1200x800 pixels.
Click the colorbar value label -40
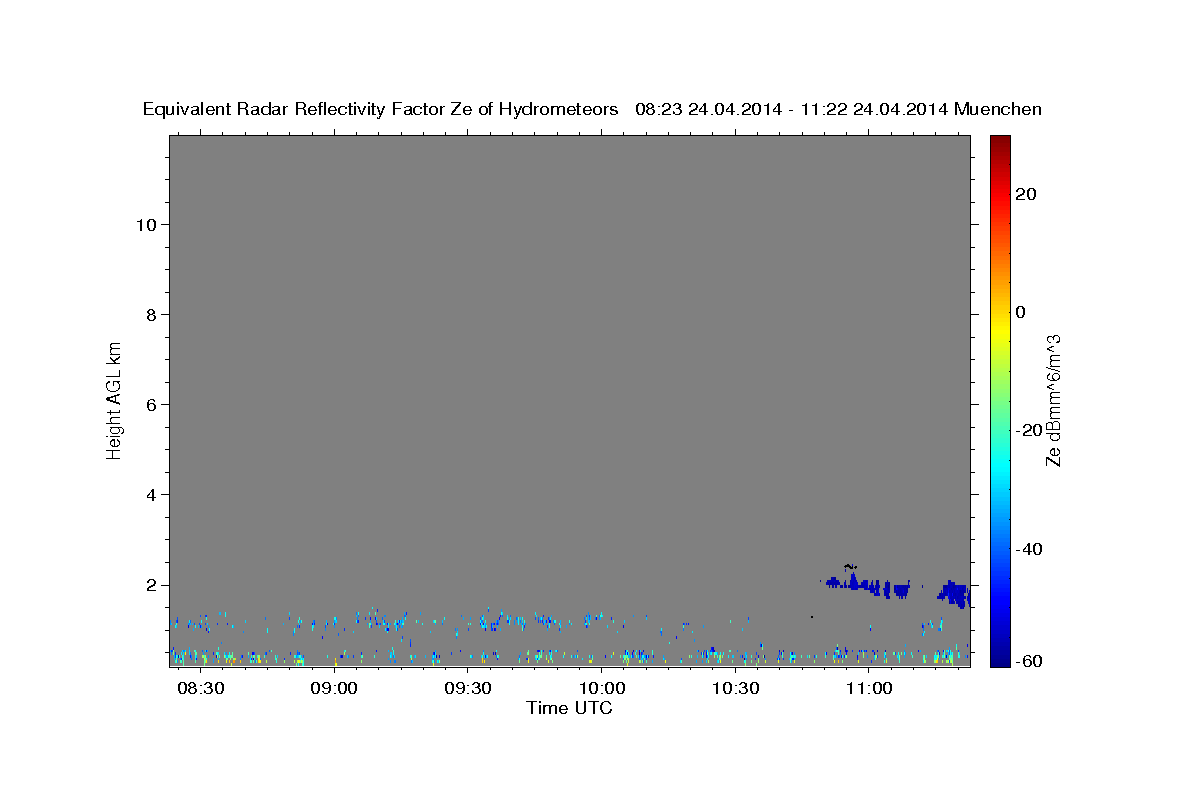point(1029,549)
